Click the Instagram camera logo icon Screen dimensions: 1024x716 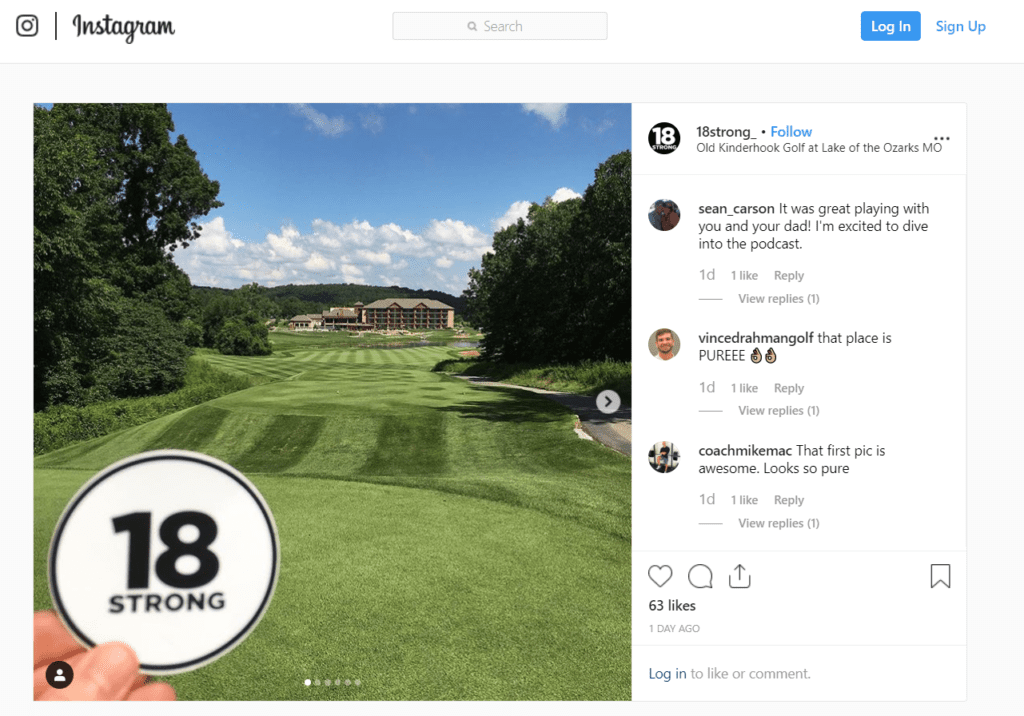coord(27,26)
